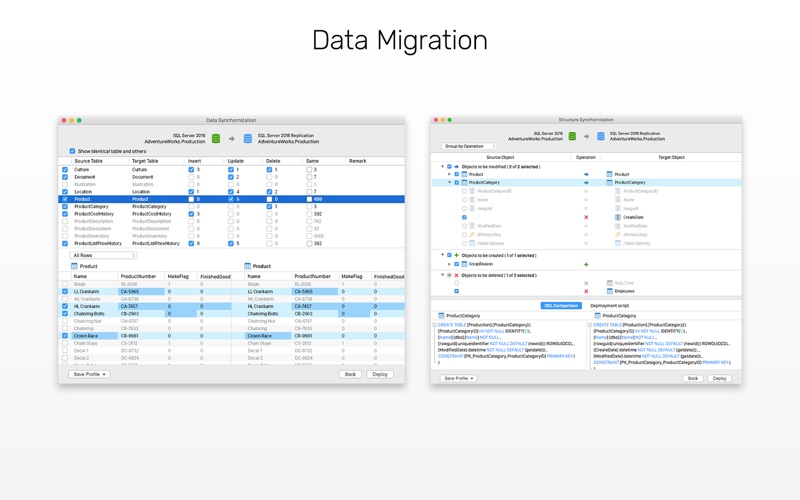The width and height of the screenshot is (800, 500).
Task: Click the target Product table icon in Structure Synchronization
Action: tap(609, 174)
